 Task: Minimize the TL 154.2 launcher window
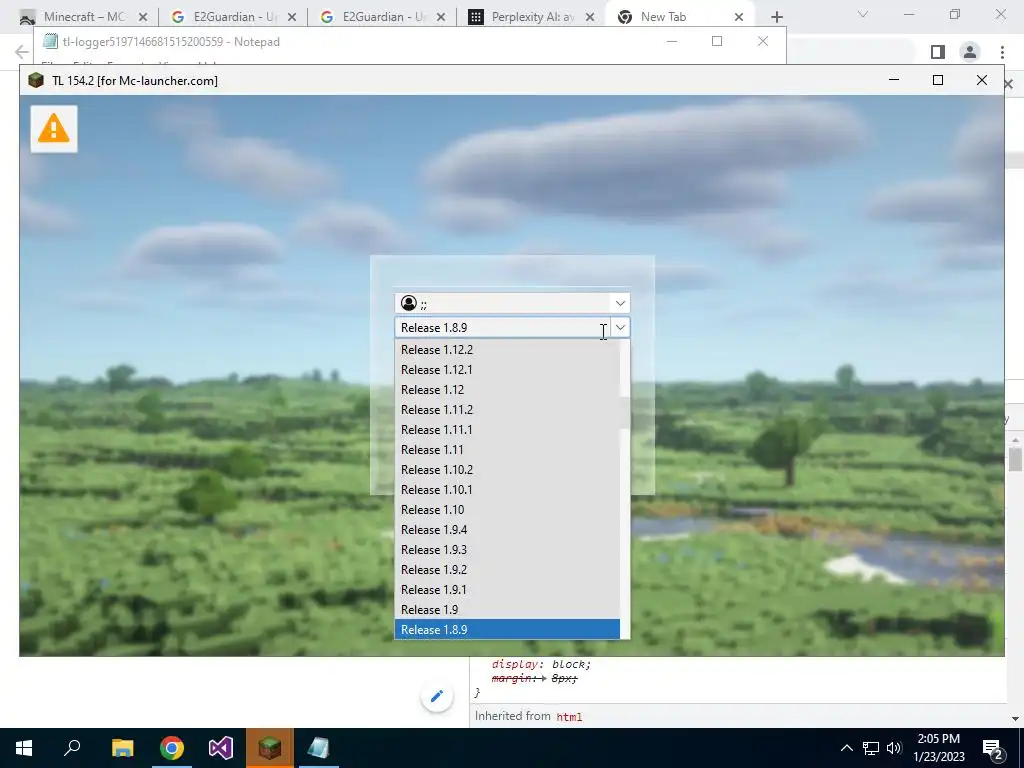tap(894, 80)
